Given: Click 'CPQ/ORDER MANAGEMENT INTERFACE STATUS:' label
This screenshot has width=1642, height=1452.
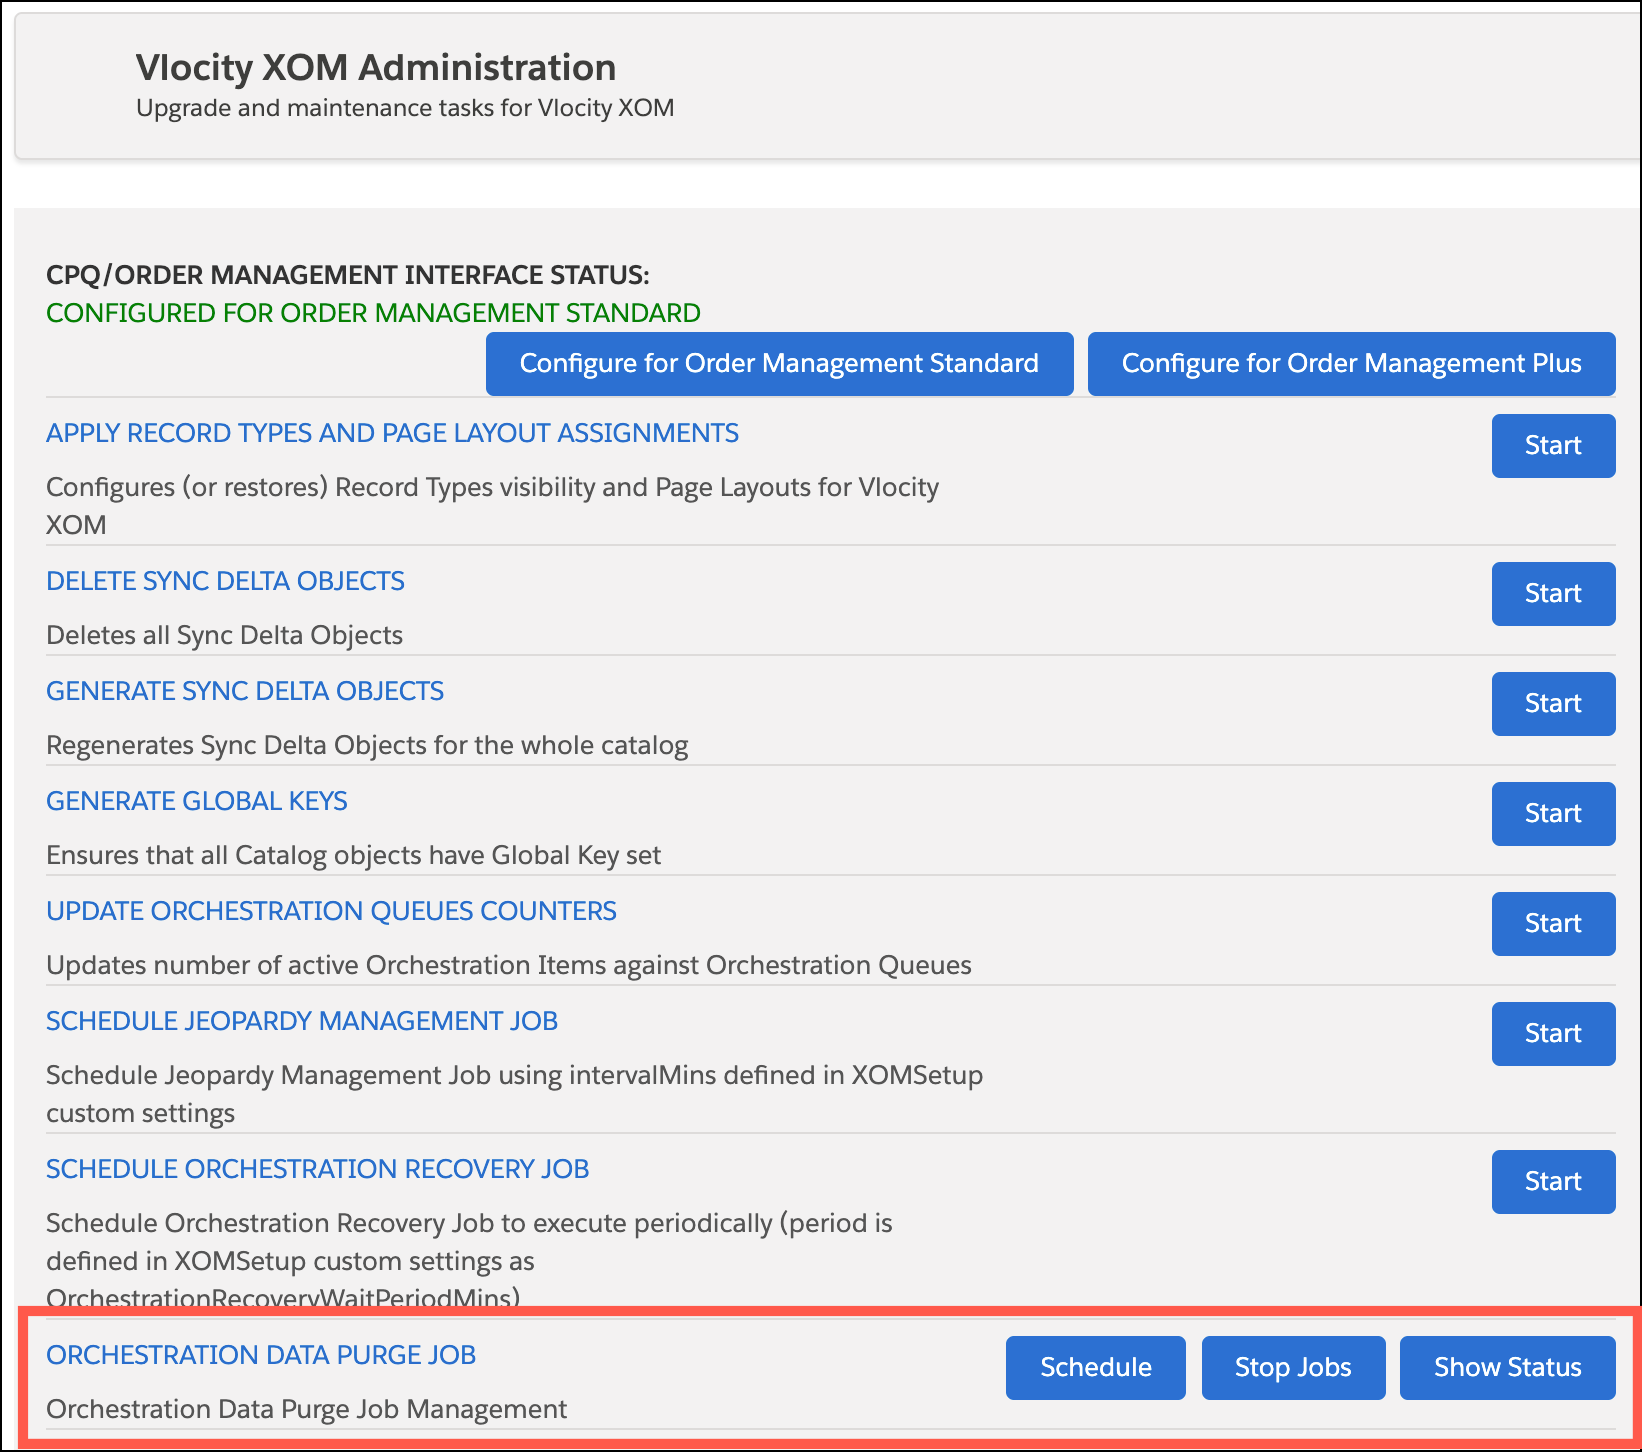Looking at the screenshot, I should (x=348, y=275).
